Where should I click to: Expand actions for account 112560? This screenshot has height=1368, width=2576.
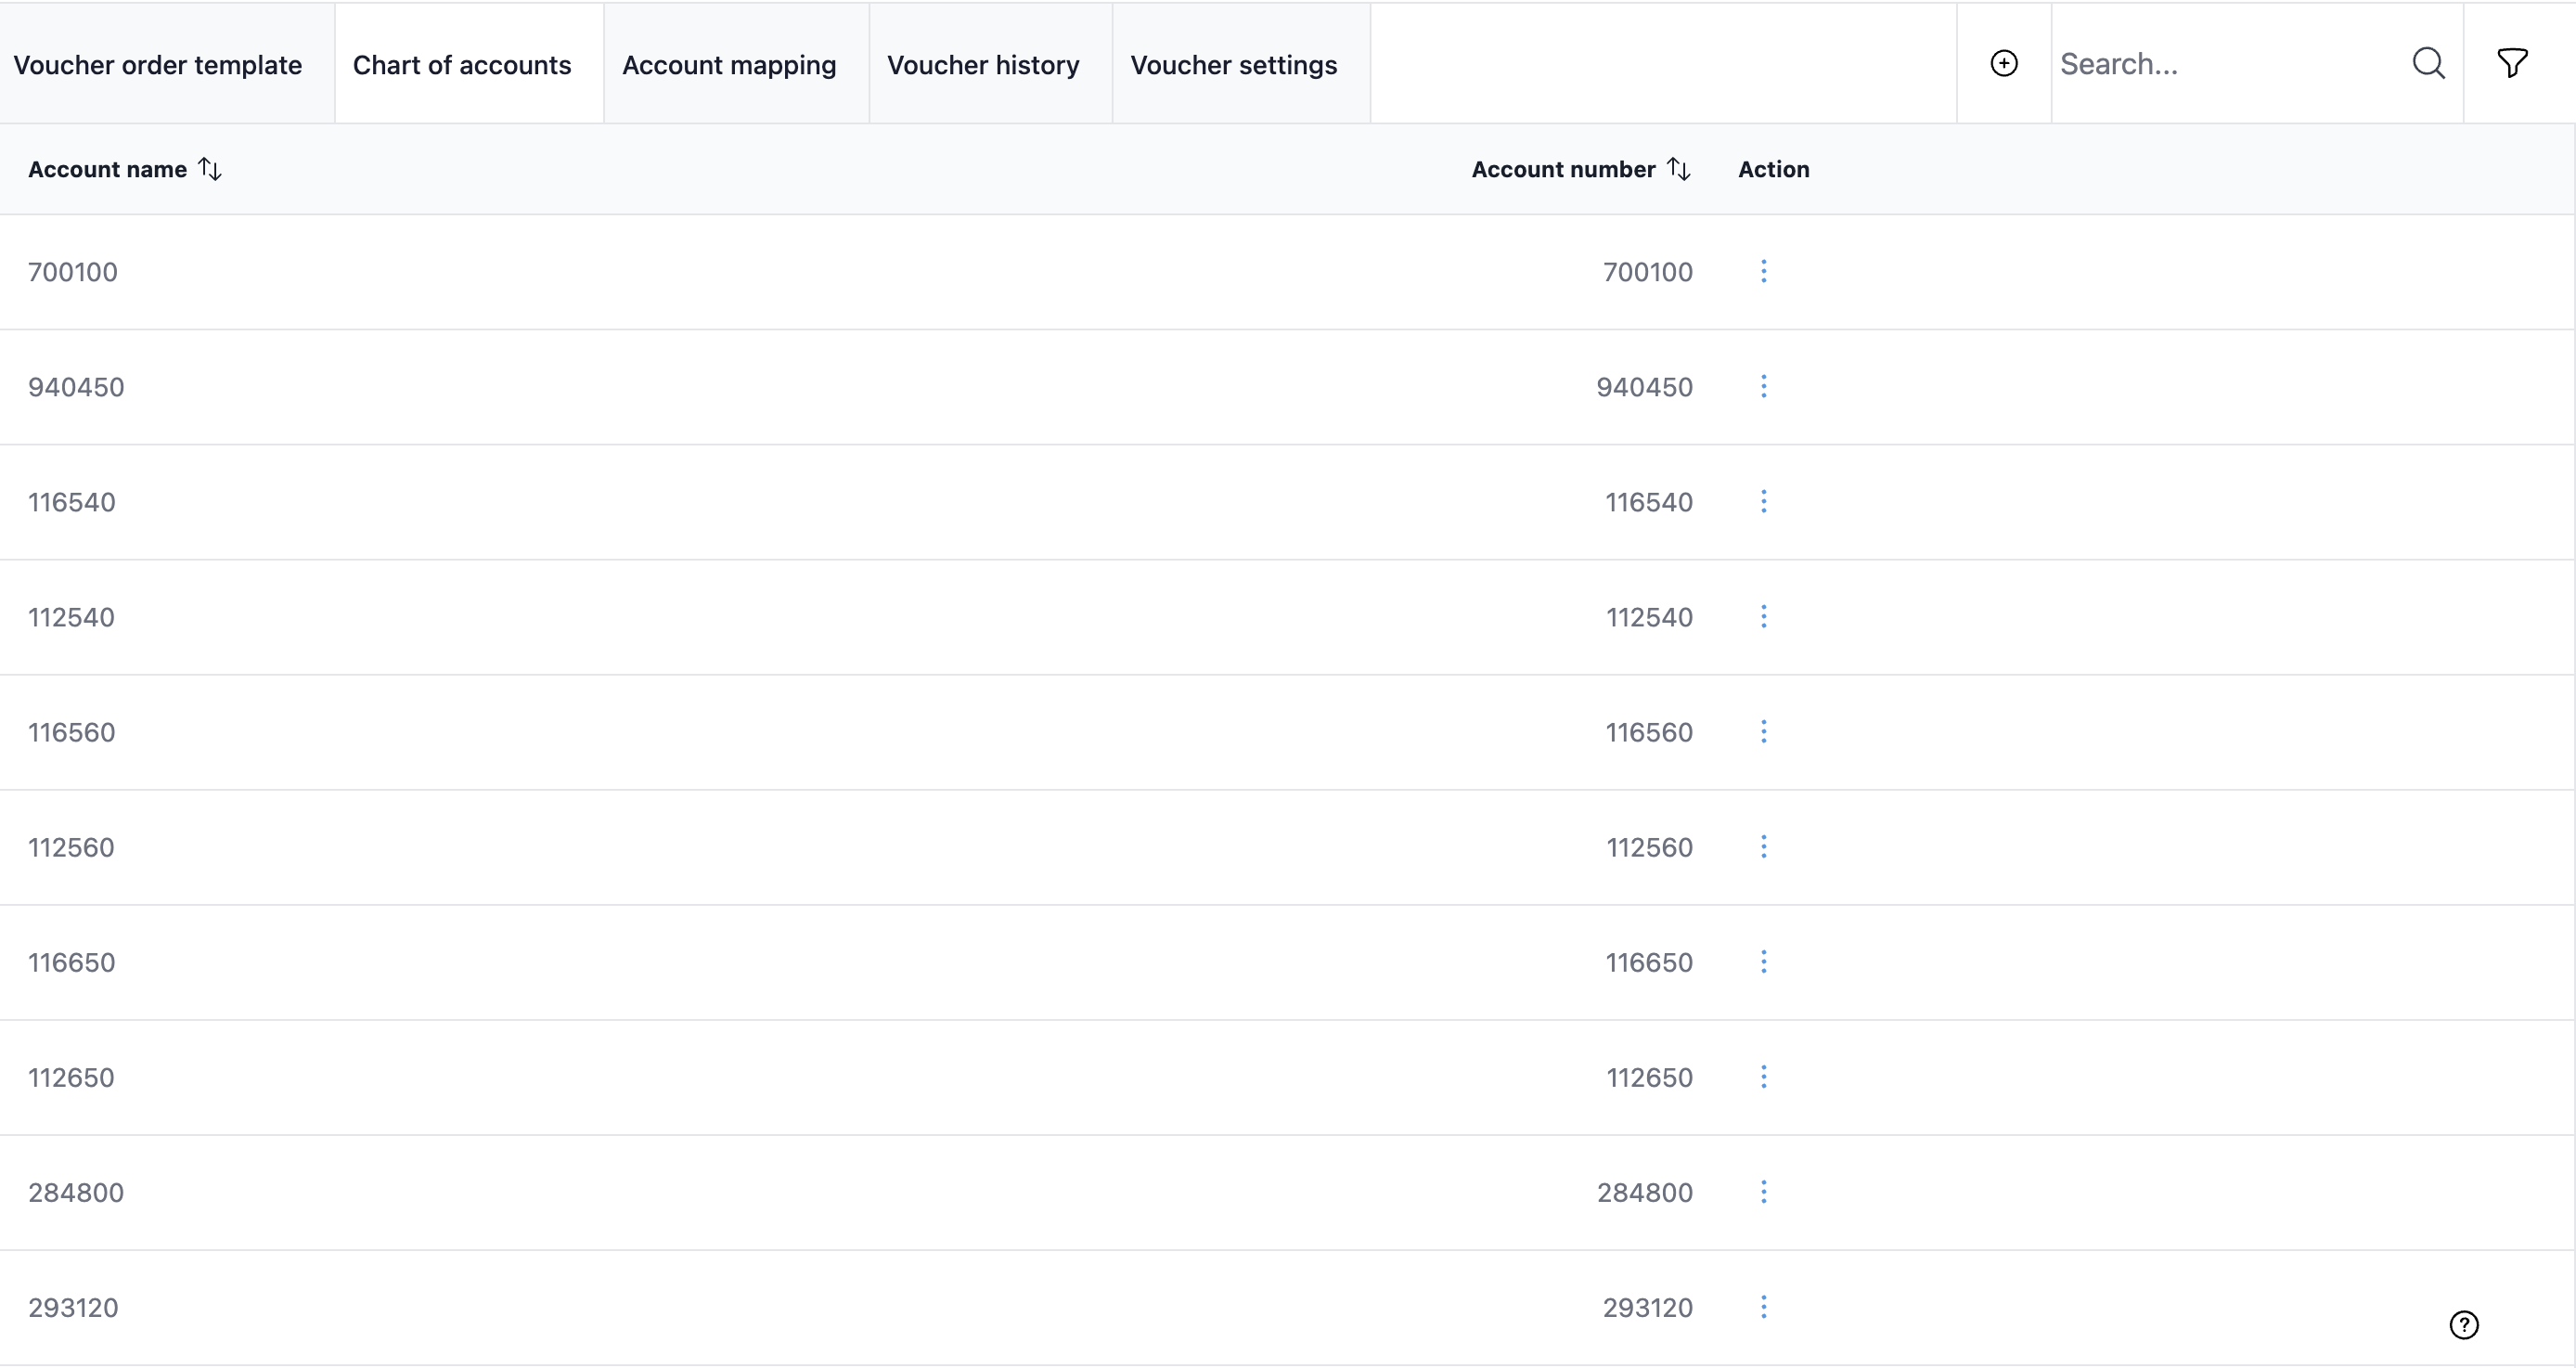pyautogui.click(x=1763, y=846)
